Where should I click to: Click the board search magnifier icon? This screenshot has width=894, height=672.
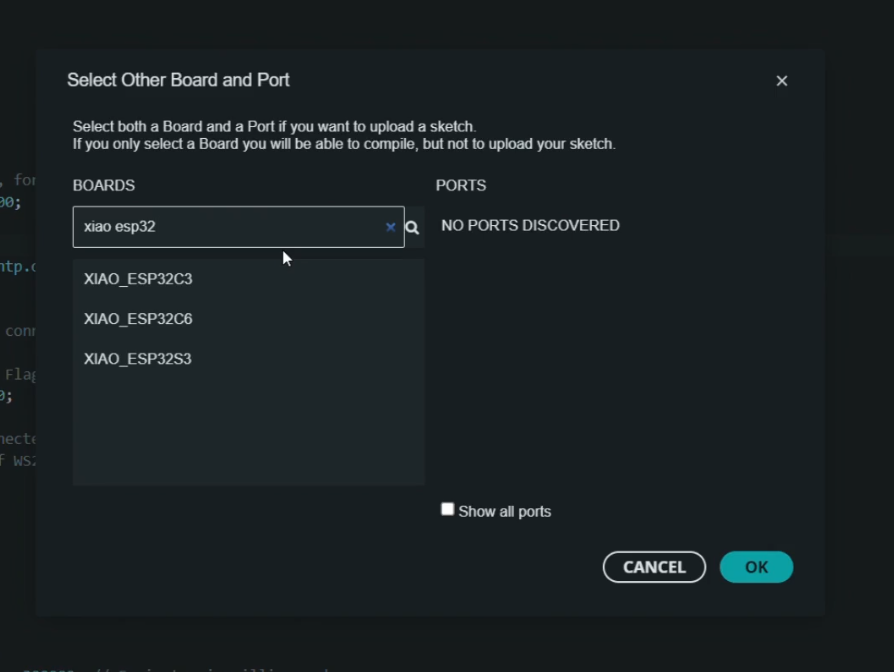pos(412,228)
